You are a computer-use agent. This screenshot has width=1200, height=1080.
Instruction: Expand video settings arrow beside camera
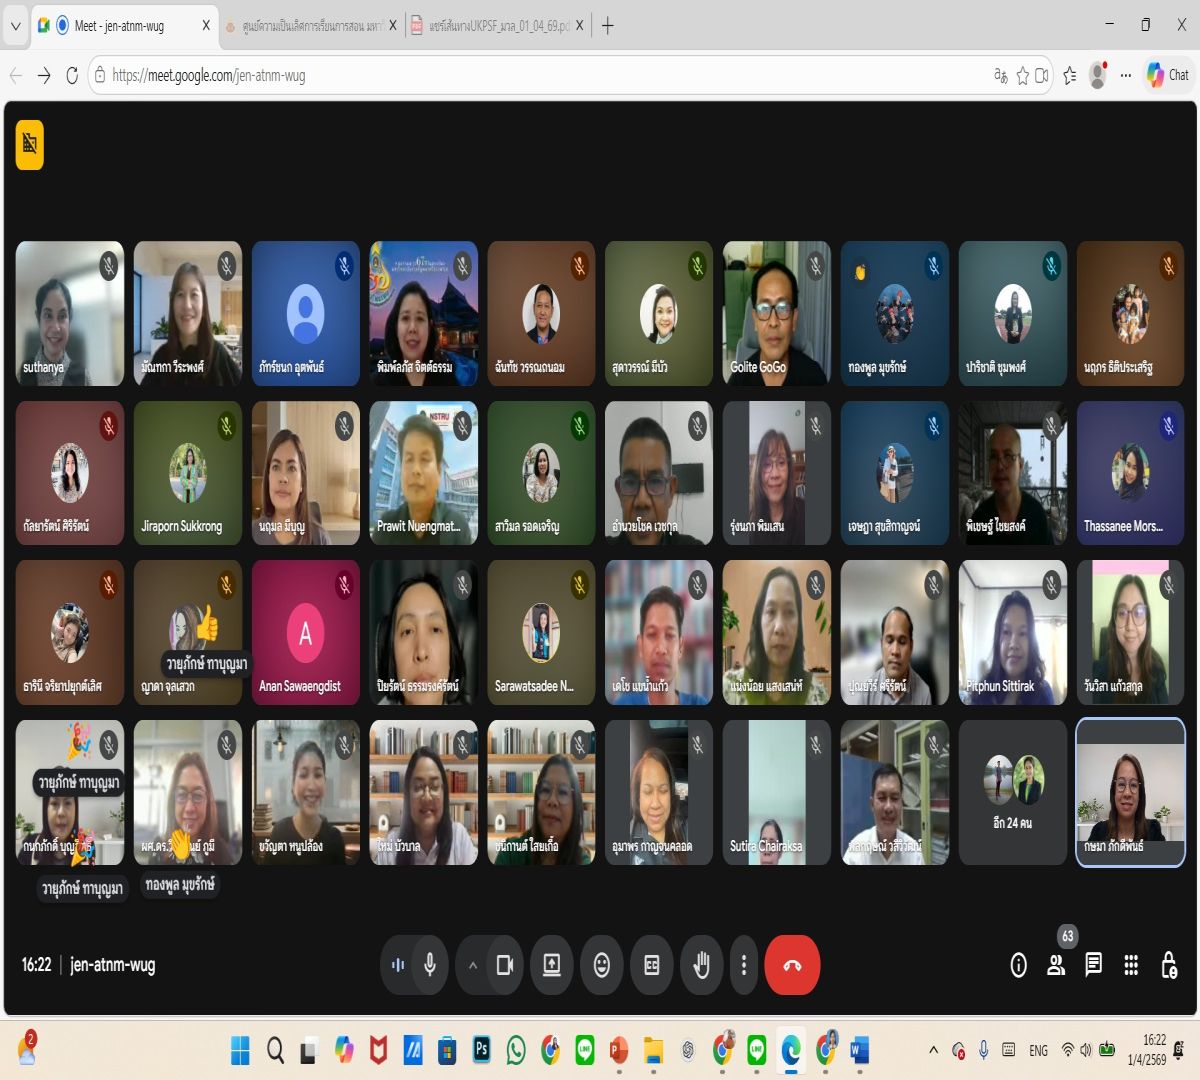click(x=473, y=965)
